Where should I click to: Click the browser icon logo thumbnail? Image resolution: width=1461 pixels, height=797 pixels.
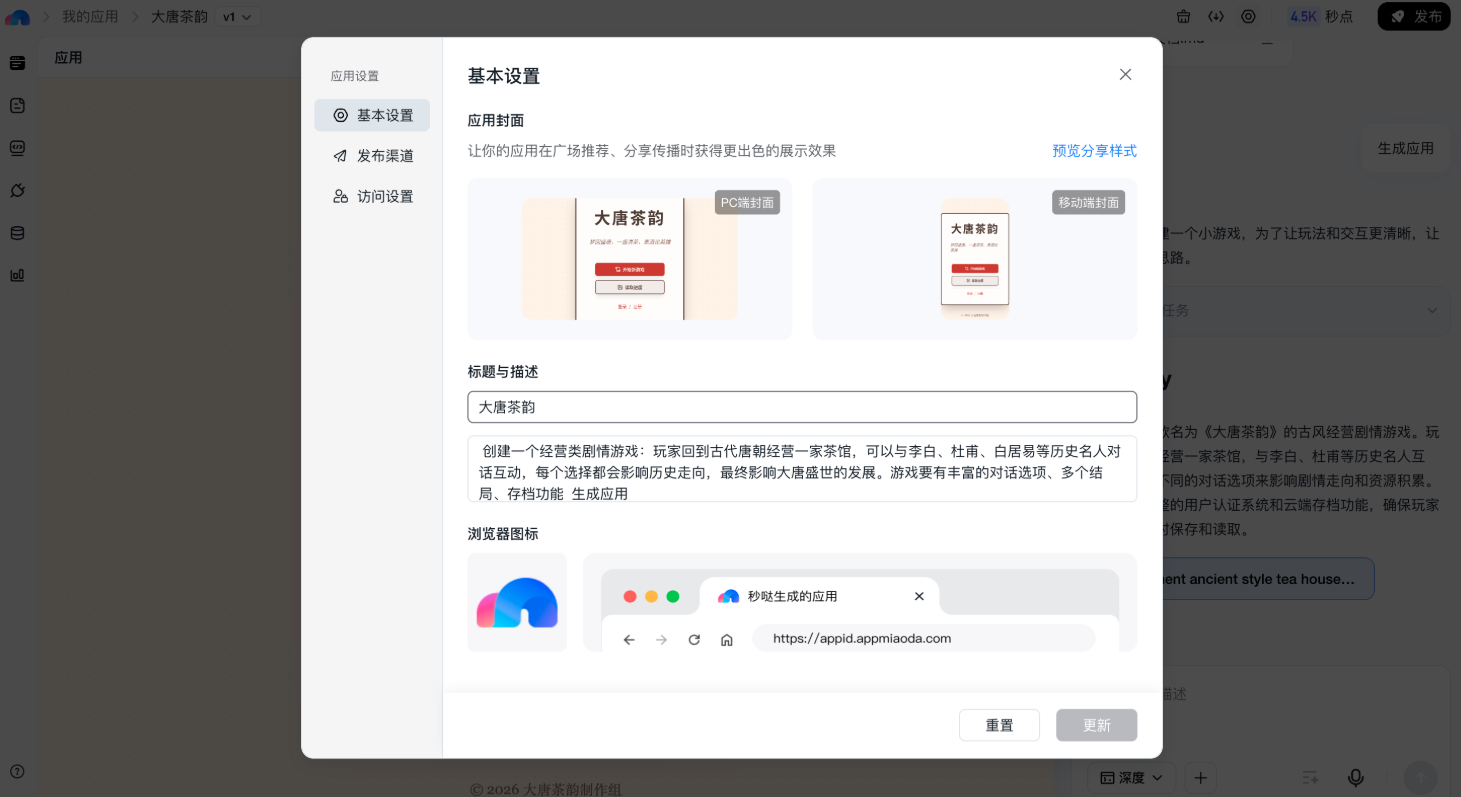[517, 602]
